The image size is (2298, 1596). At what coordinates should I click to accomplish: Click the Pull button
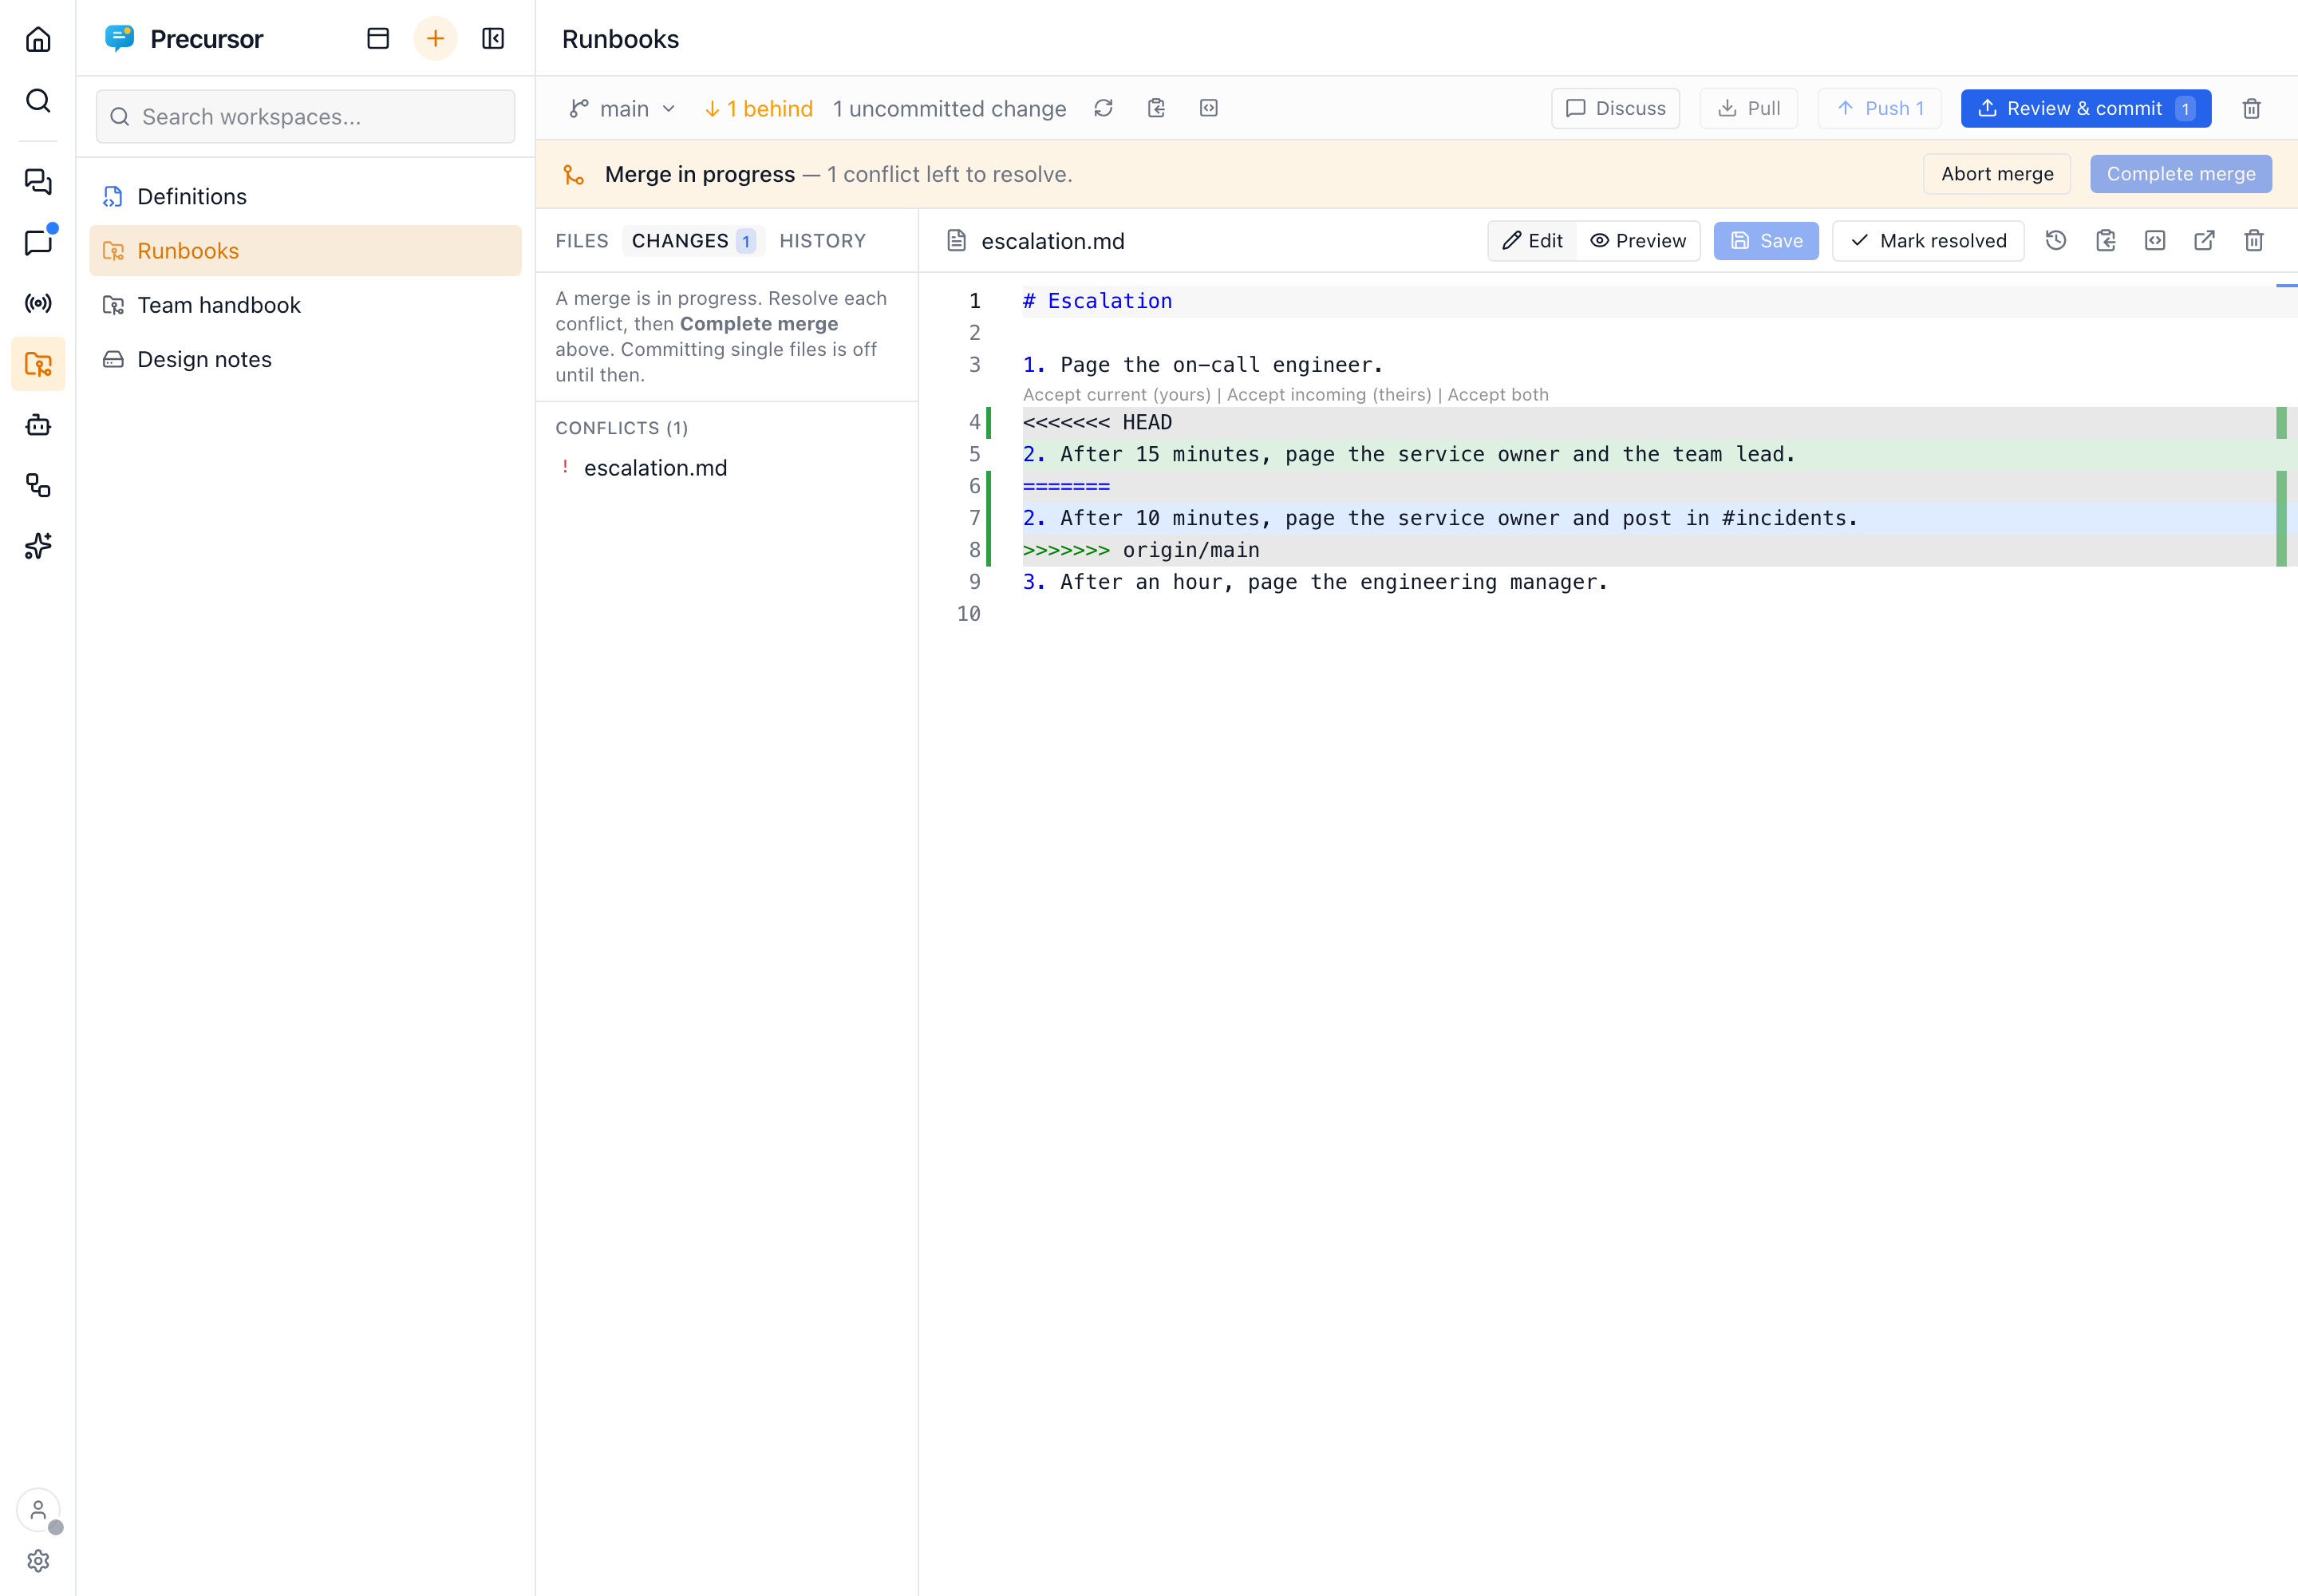pos(1748,108)
